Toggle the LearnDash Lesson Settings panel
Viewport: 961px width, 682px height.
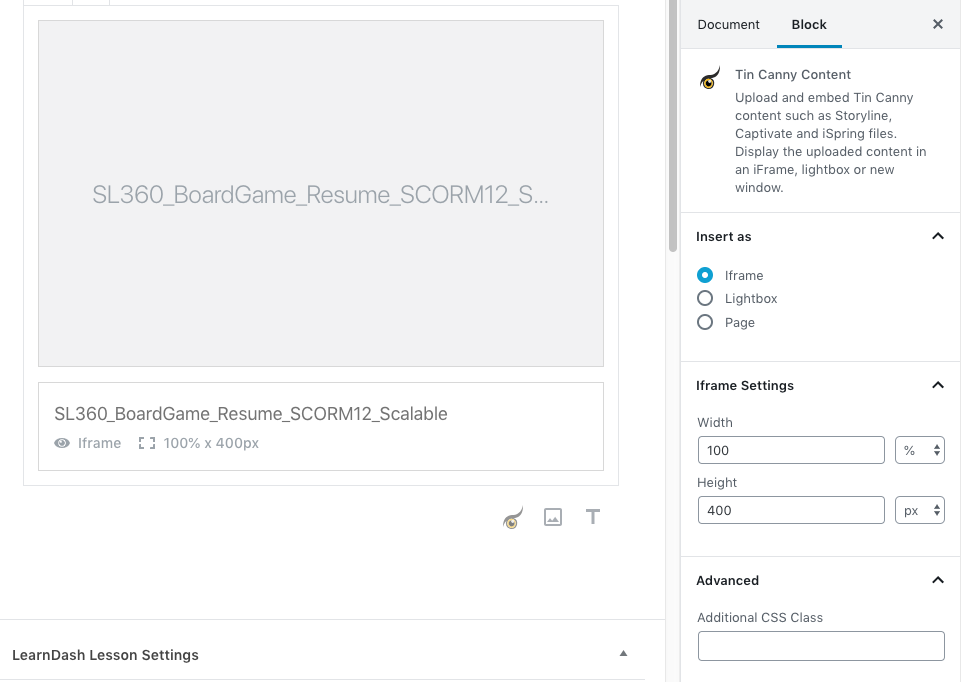[623, 654]
